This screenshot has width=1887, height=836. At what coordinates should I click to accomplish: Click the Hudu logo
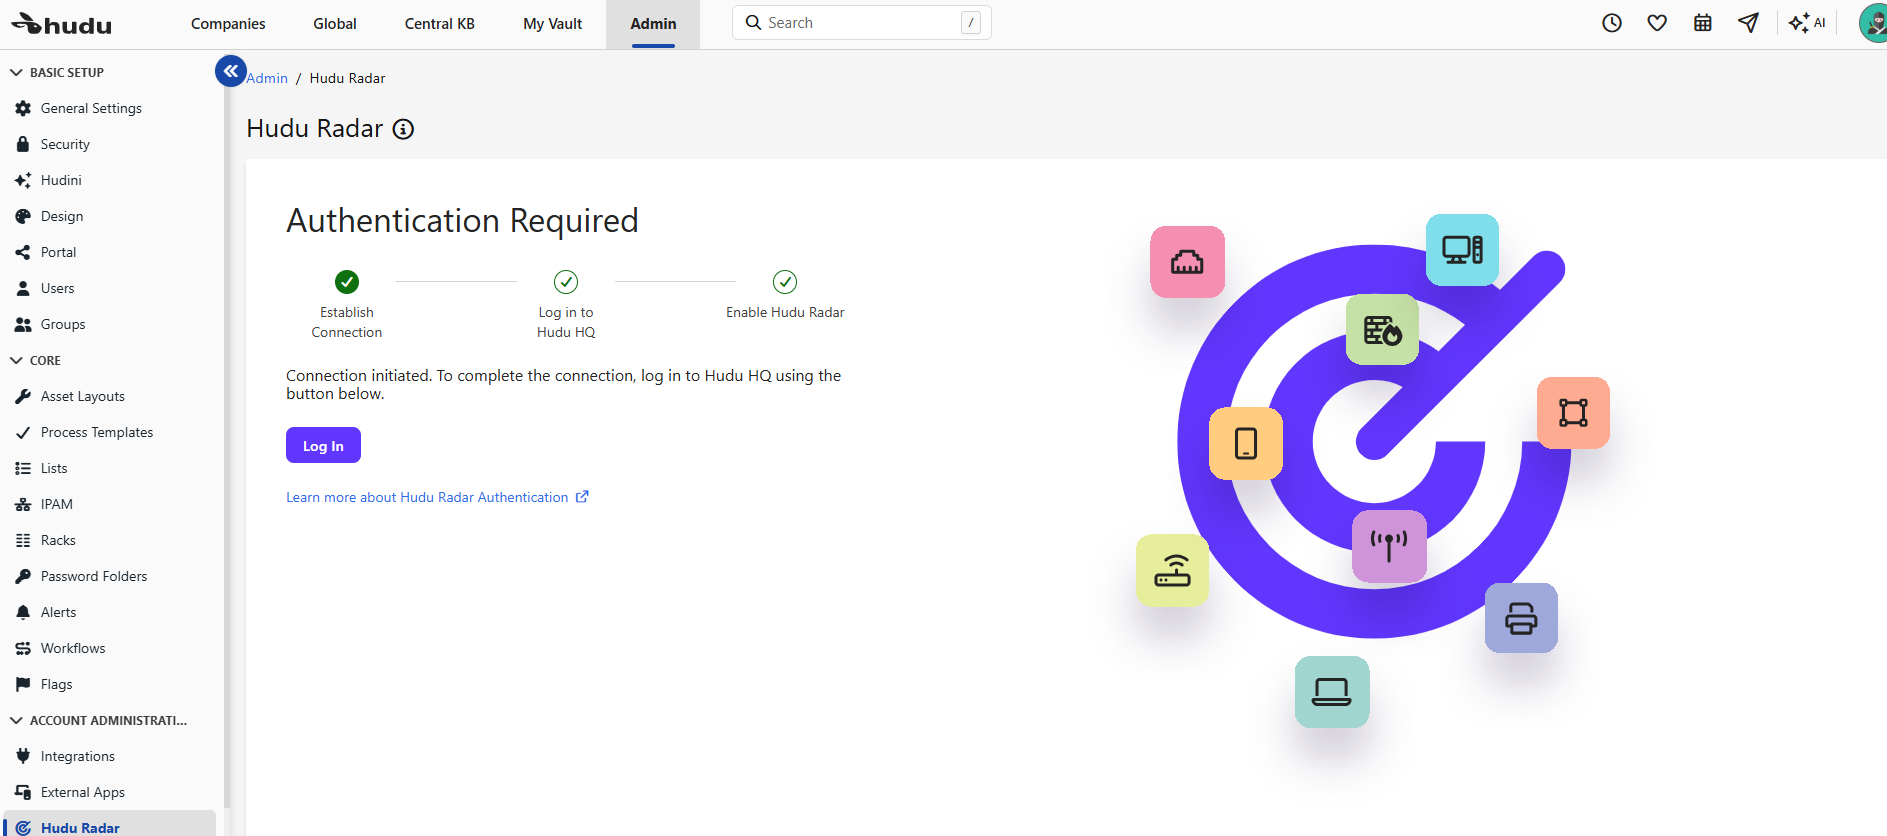click(62, 24)
